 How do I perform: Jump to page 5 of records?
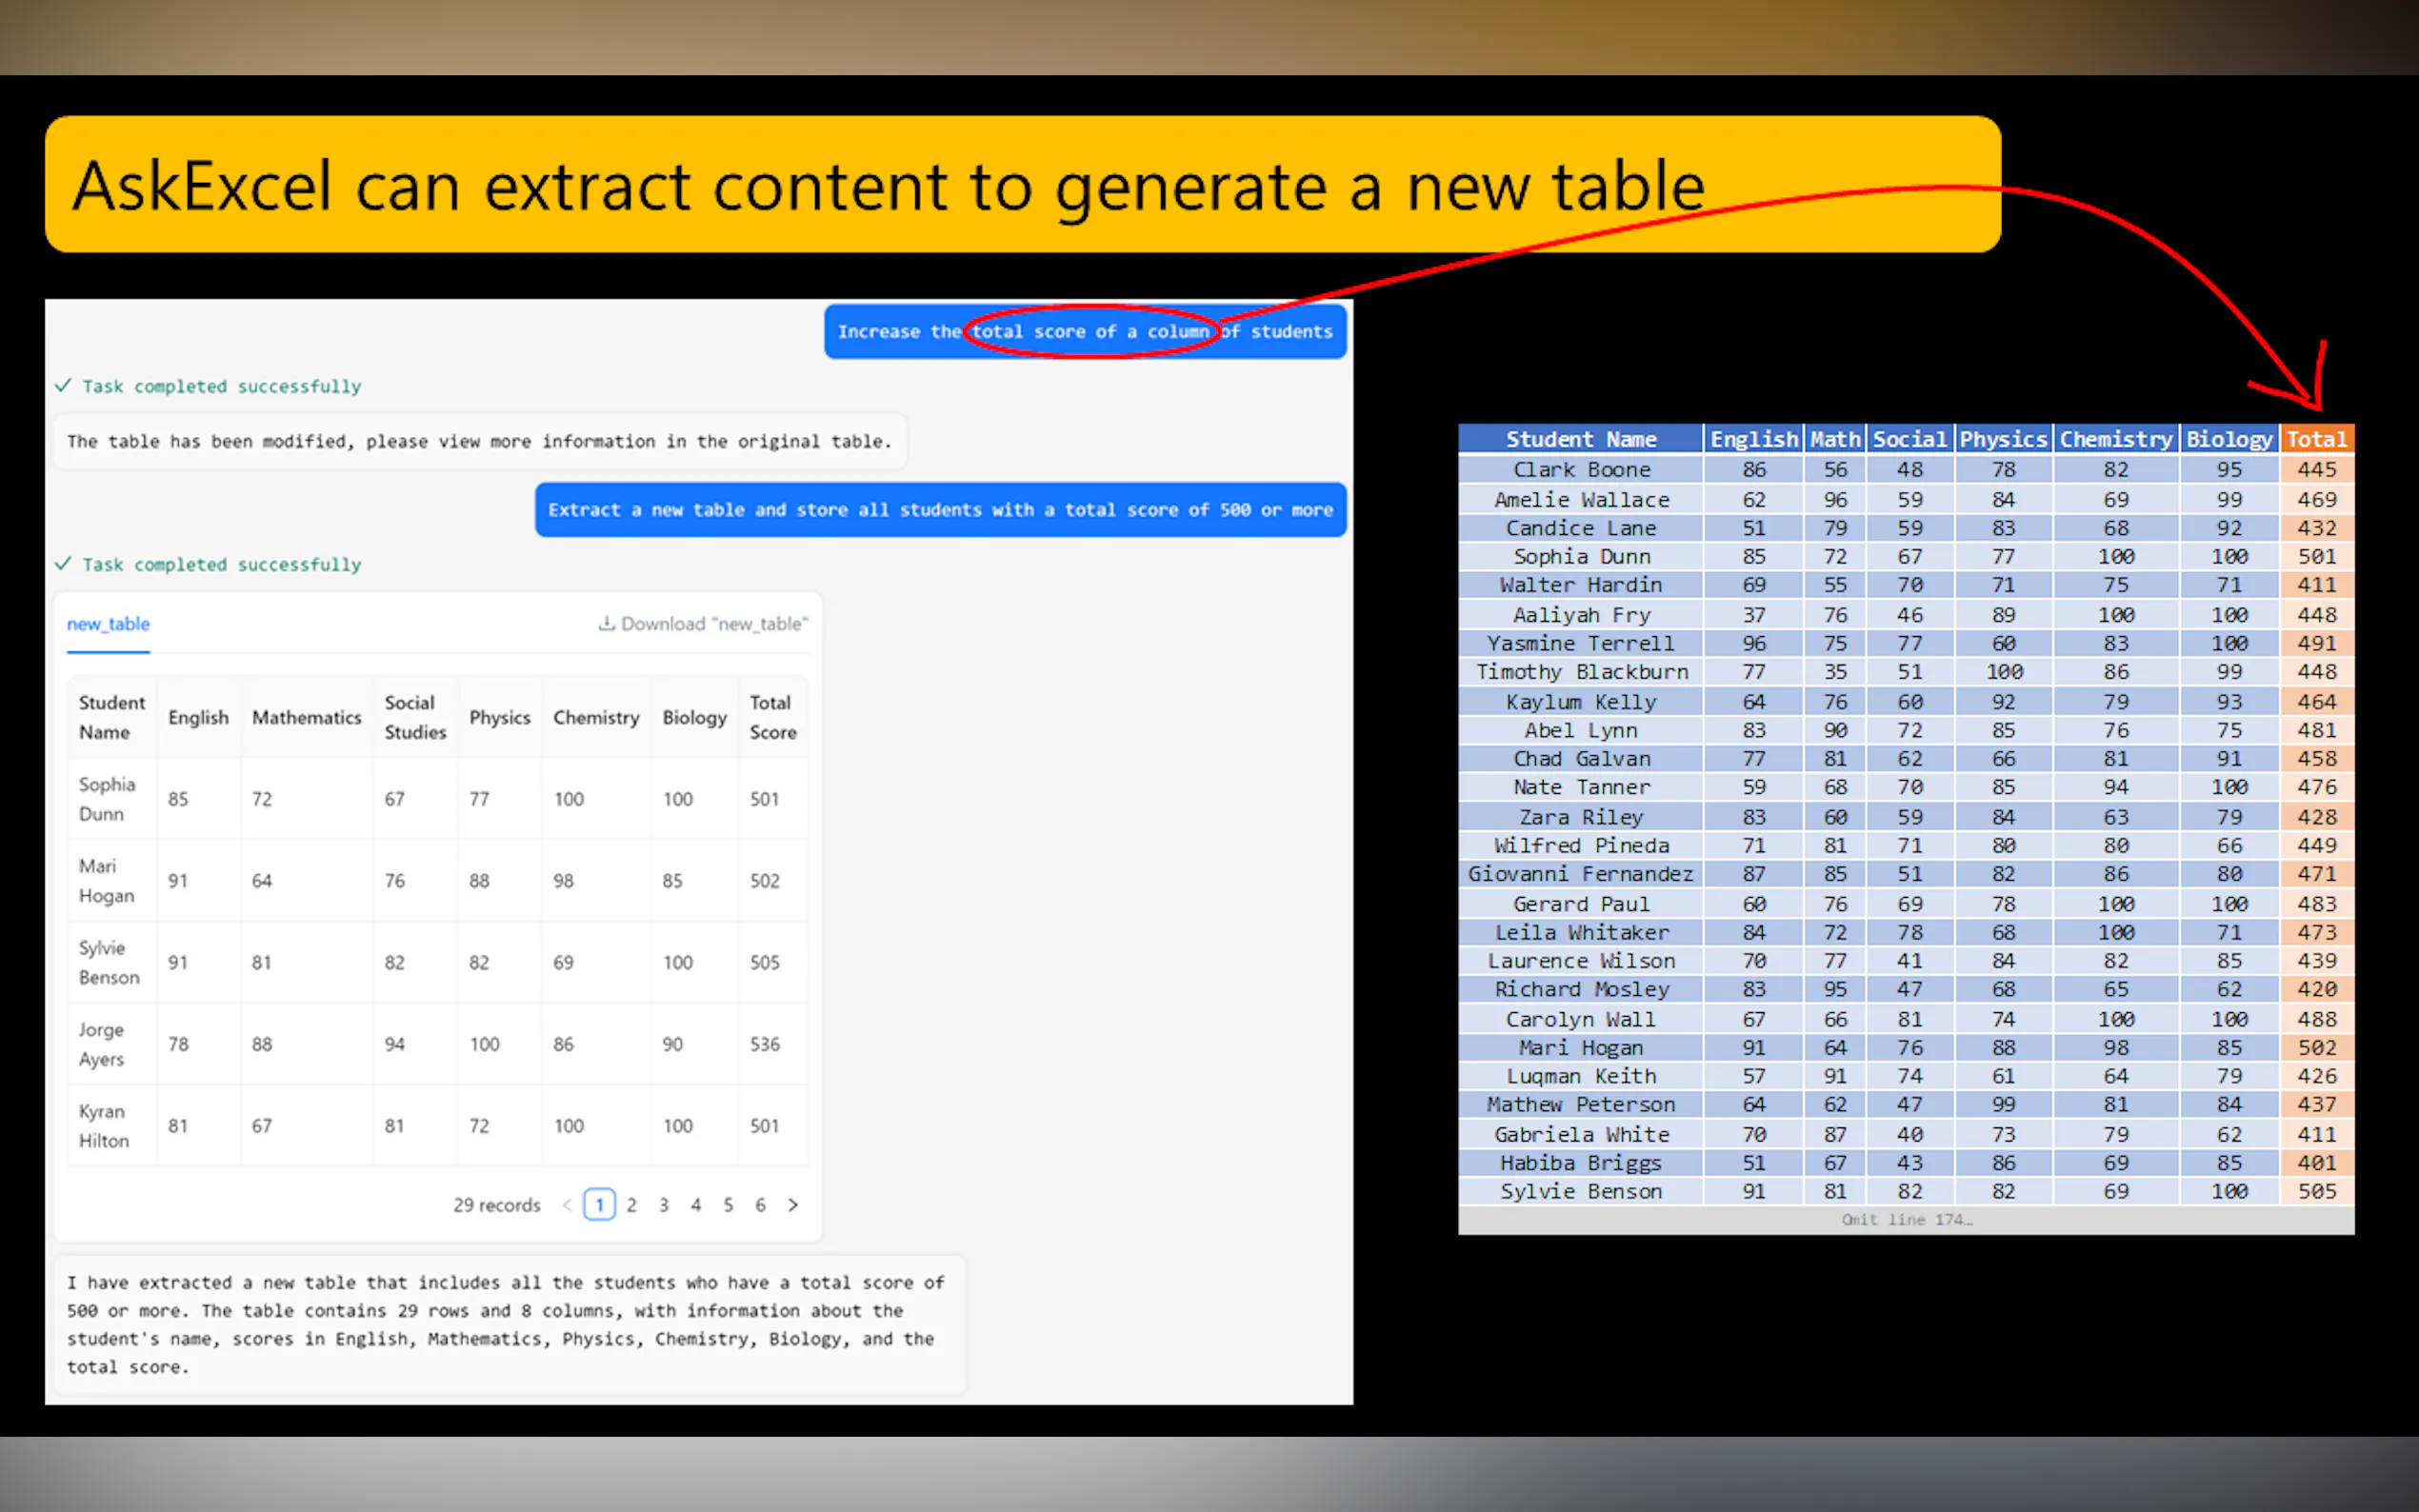pyautogui.click(x=728, y=1205)
